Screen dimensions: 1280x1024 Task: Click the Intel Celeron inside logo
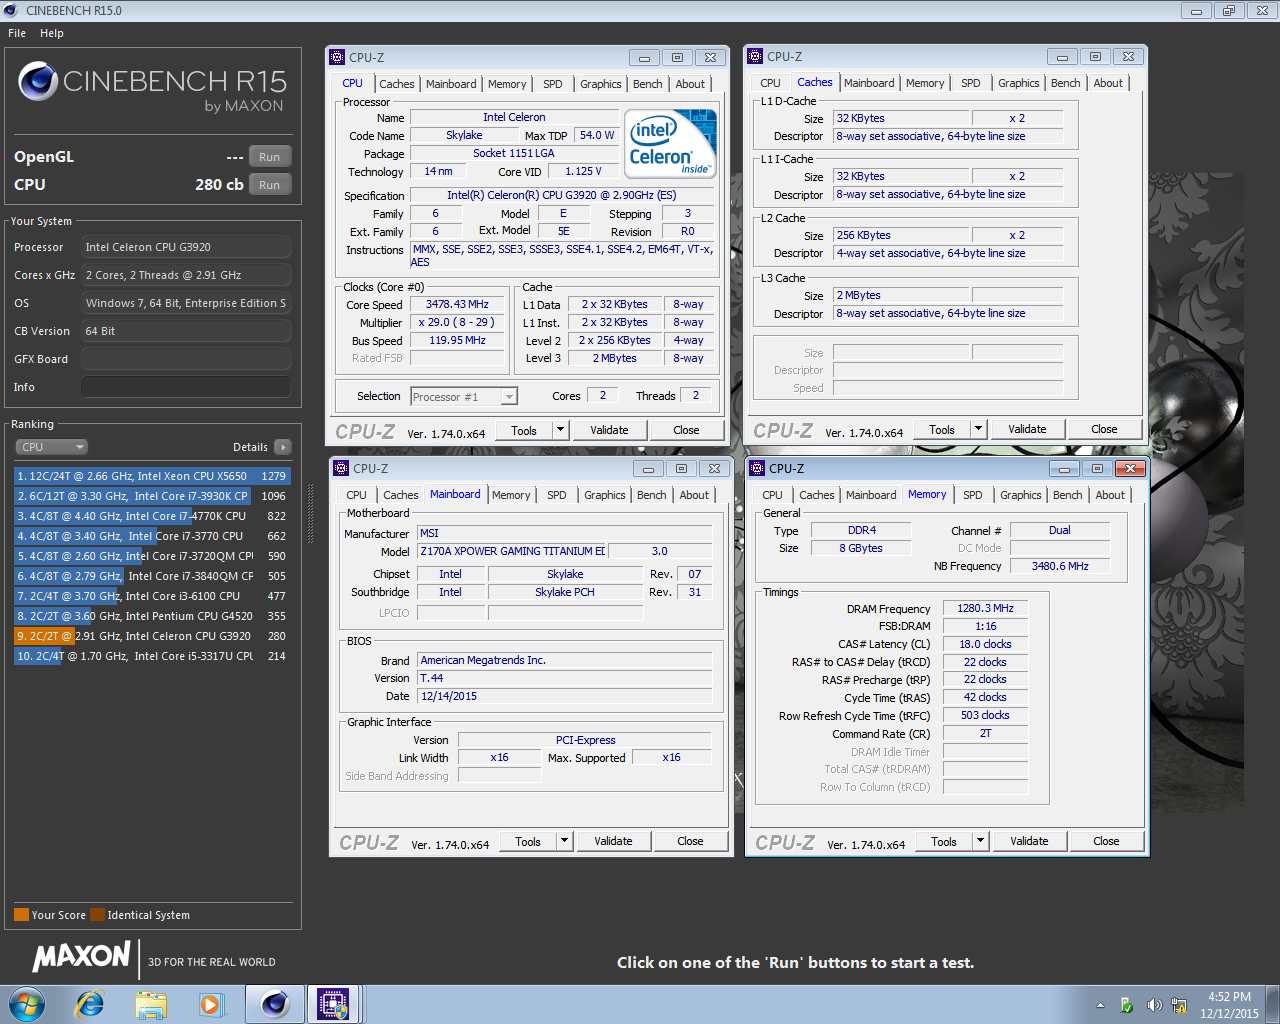click(669, 144)
